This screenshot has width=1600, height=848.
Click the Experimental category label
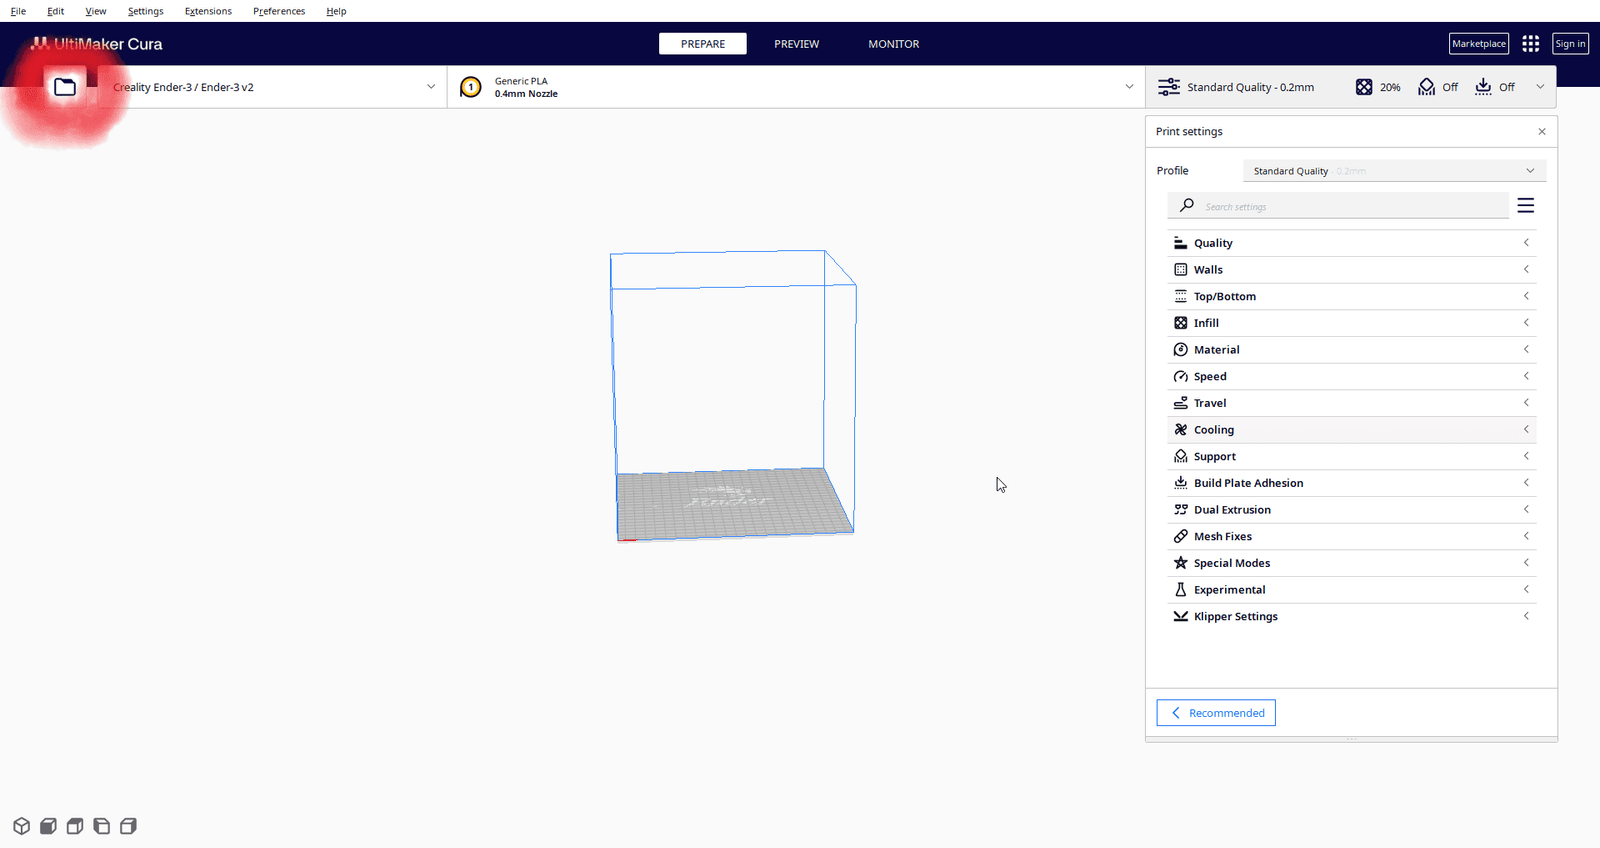click(x=1229, y=590)
